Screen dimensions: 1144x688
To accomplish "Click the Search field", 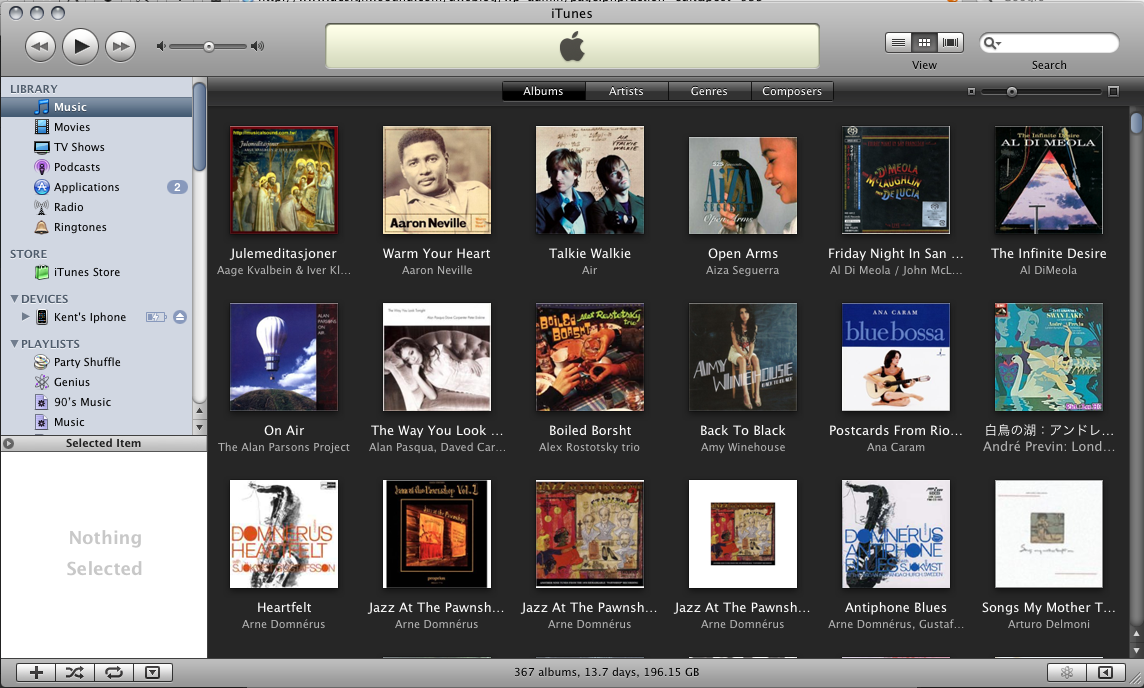I will tap(1049, 43).
